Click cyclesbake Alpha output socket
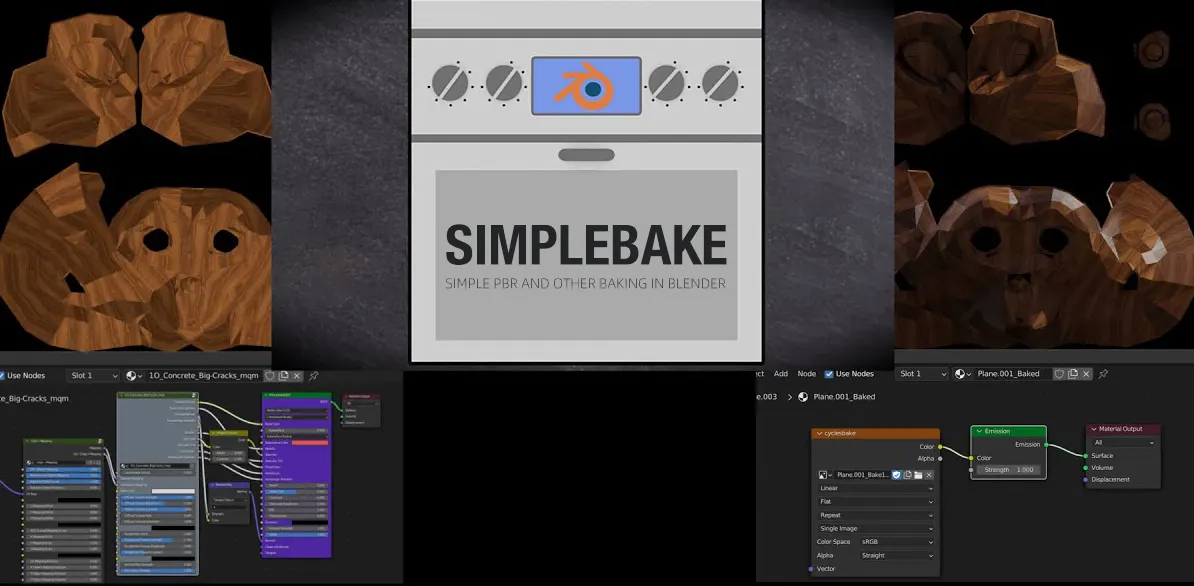The image size is (1194, 586). pos(940,458)
